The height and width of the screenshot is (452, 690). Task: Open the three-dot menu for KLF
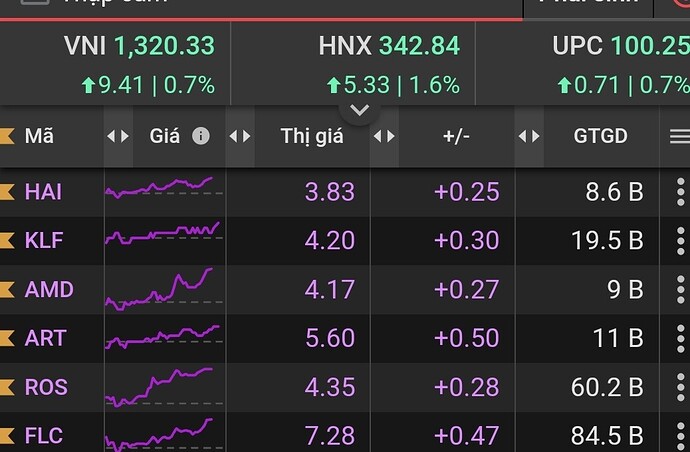point(680,241)
